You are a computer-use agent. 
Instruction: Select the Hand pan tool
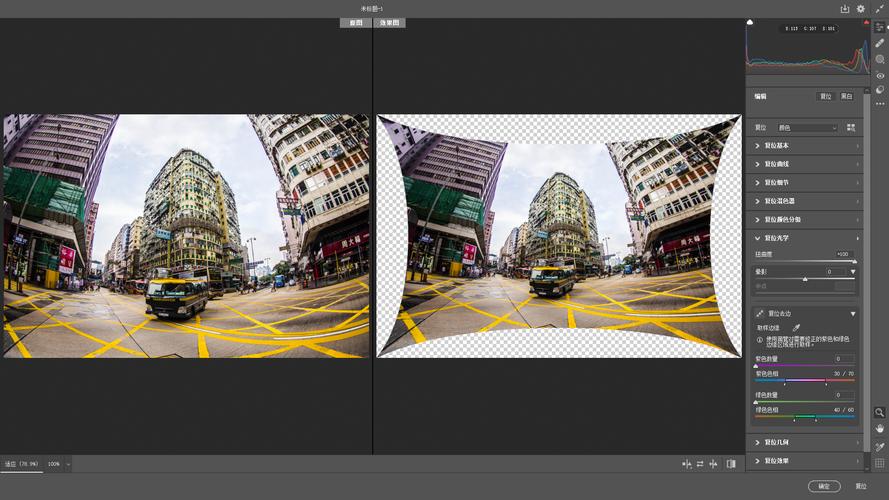pyautogui.click(x=879, y=429)
